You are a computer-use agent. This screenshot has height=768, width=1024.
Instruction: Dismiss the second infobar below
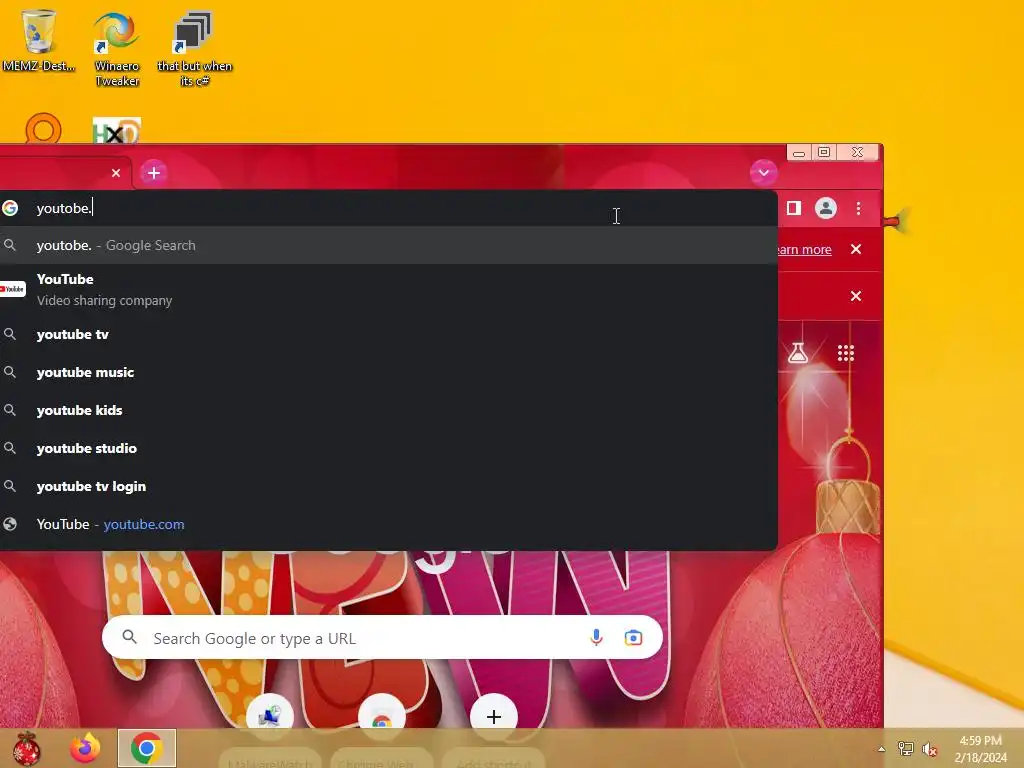[856, 296]
